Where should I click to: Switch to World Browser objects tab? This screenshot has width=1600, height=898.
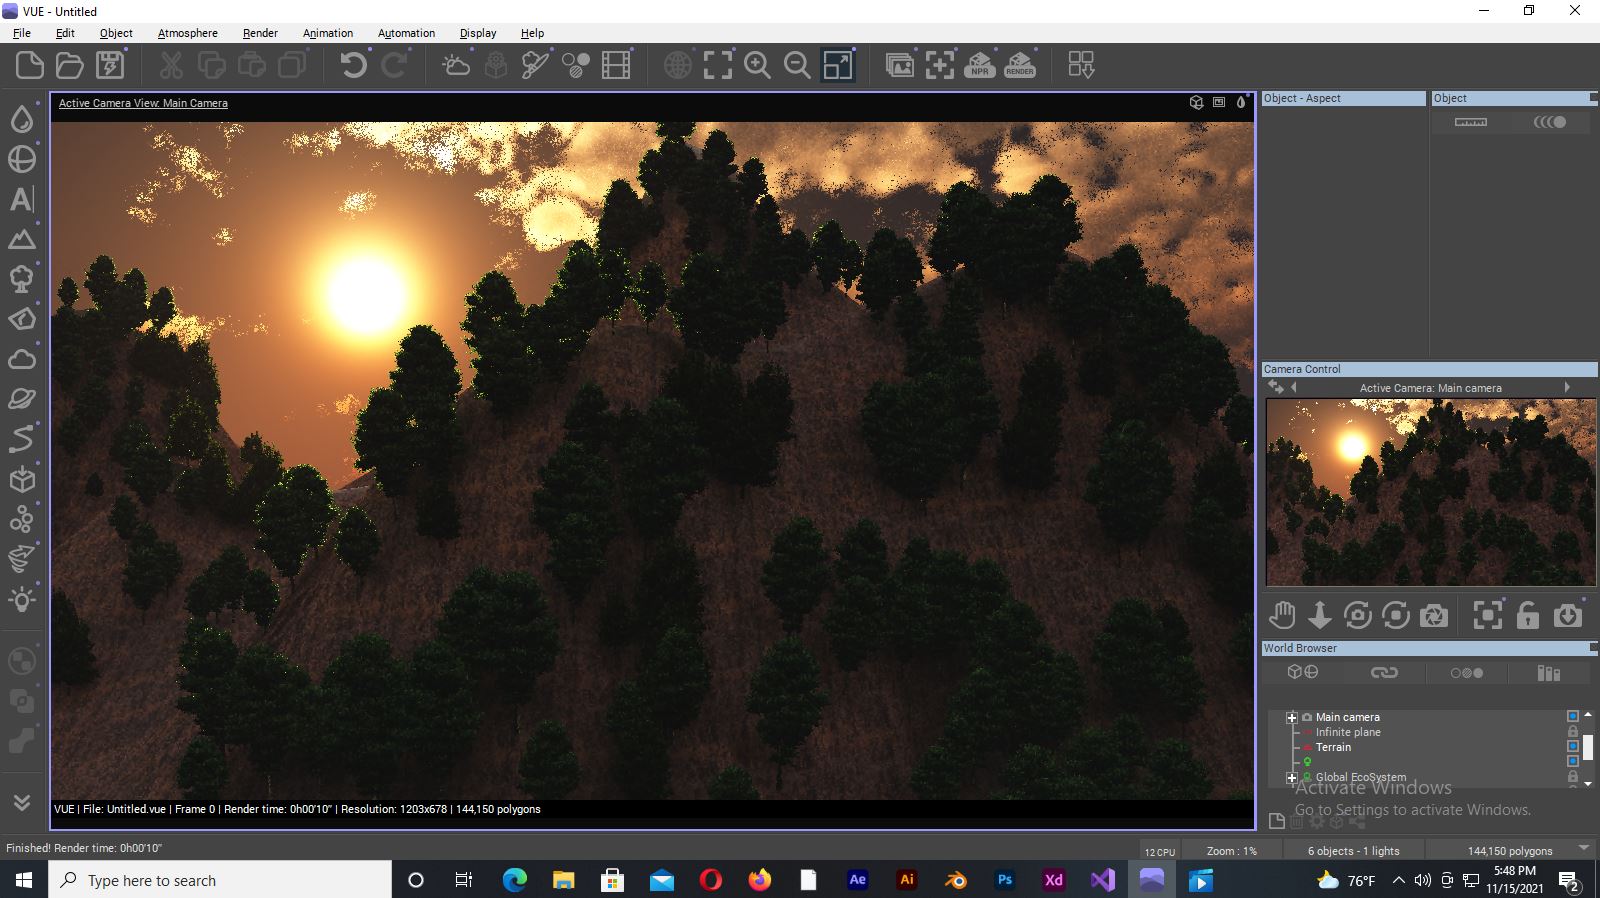coord(1303,672)
